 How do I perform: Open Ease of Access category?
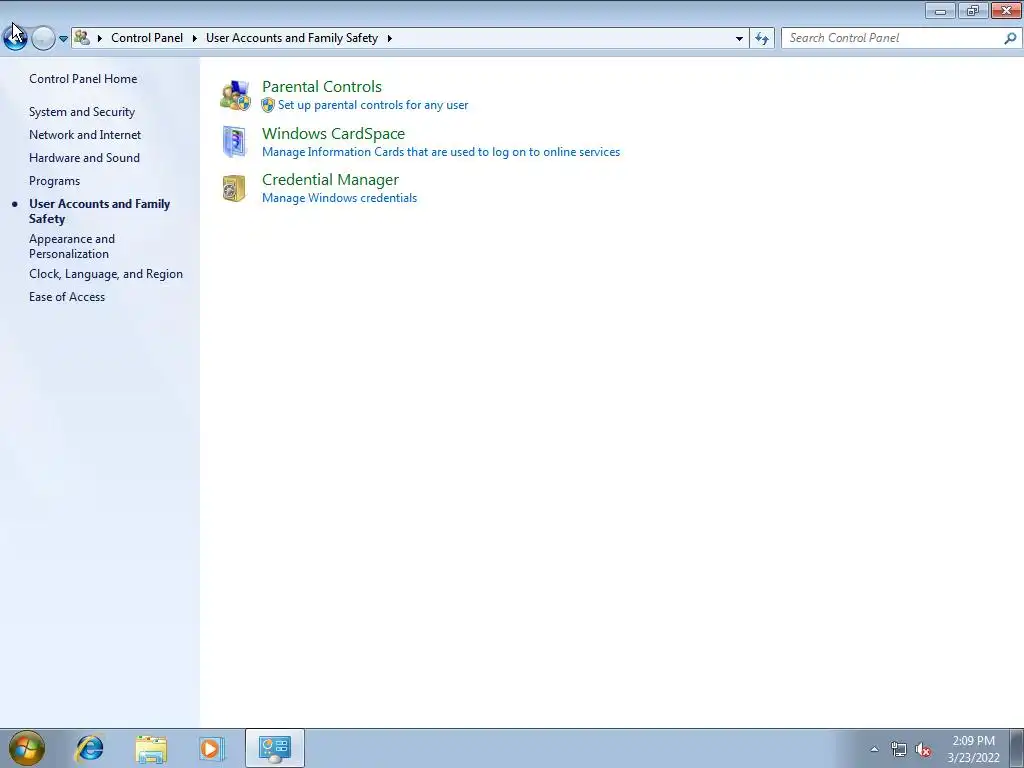coord(67,297)
